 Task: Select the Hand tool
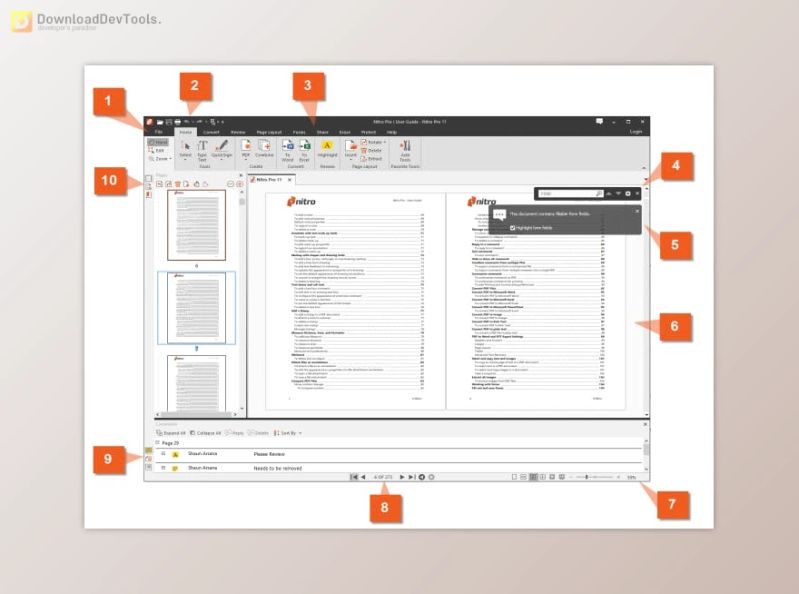158,142
